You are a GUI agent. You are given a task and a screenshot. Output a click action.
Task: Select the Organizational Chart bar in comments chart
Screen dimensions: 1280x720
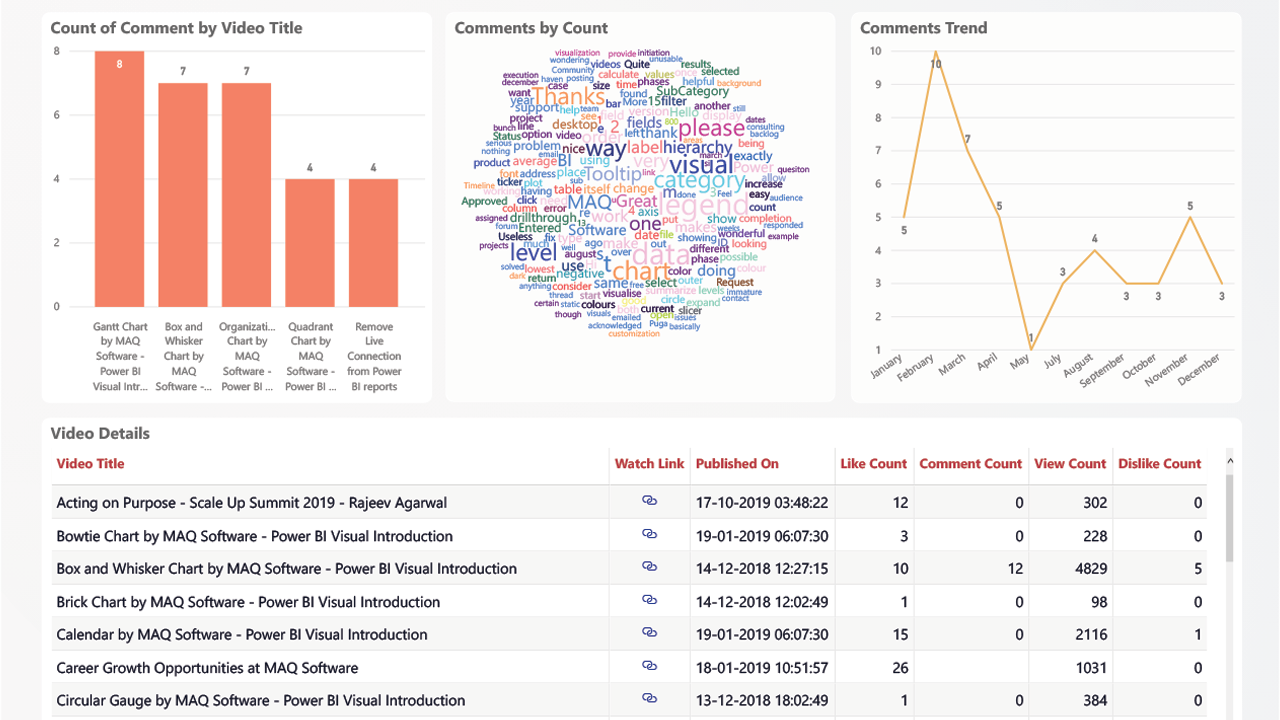coord(247,195)
